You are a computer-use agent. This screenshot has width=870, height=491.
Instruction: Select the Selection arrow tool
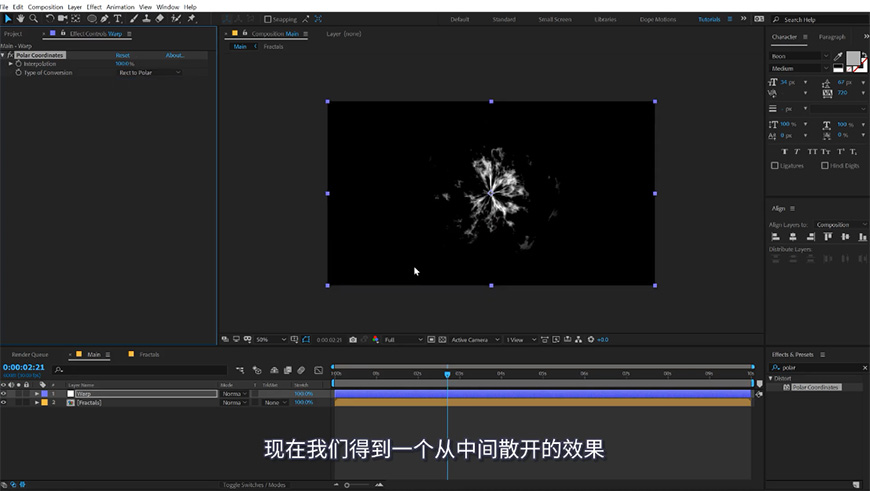click(8, 18)
